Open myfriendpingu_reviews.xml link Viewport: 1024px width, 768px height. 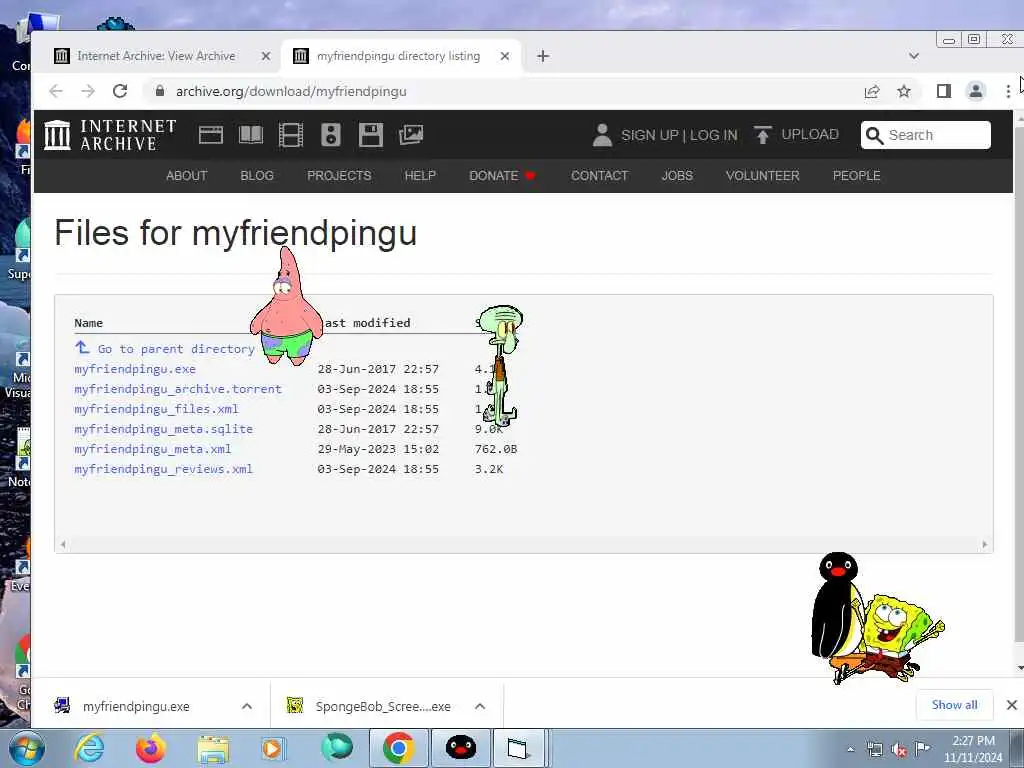click(163, 469)
